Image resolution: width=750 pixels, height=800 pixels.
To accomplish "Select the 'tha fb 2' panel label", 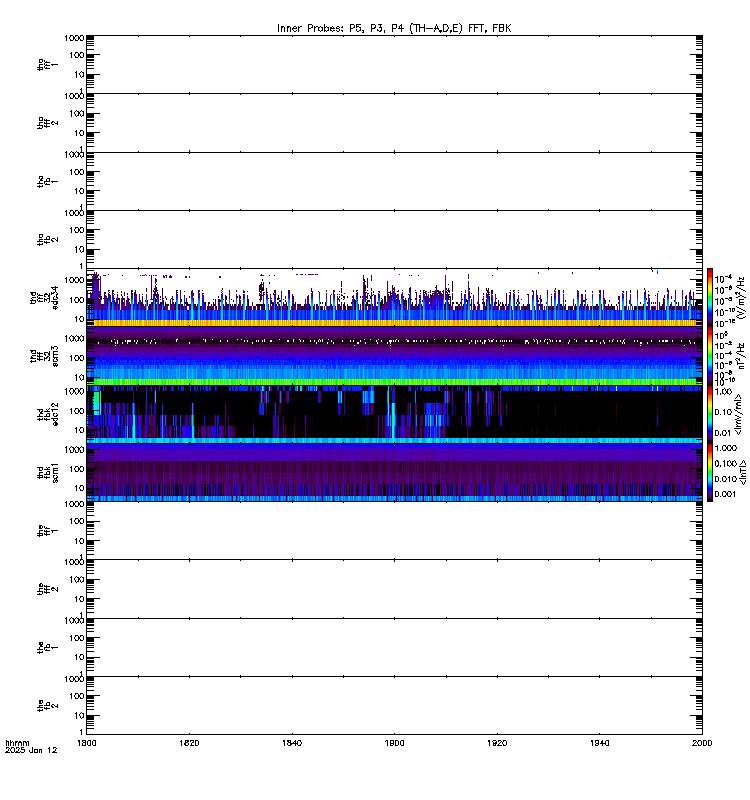I will tap(47, 239).
